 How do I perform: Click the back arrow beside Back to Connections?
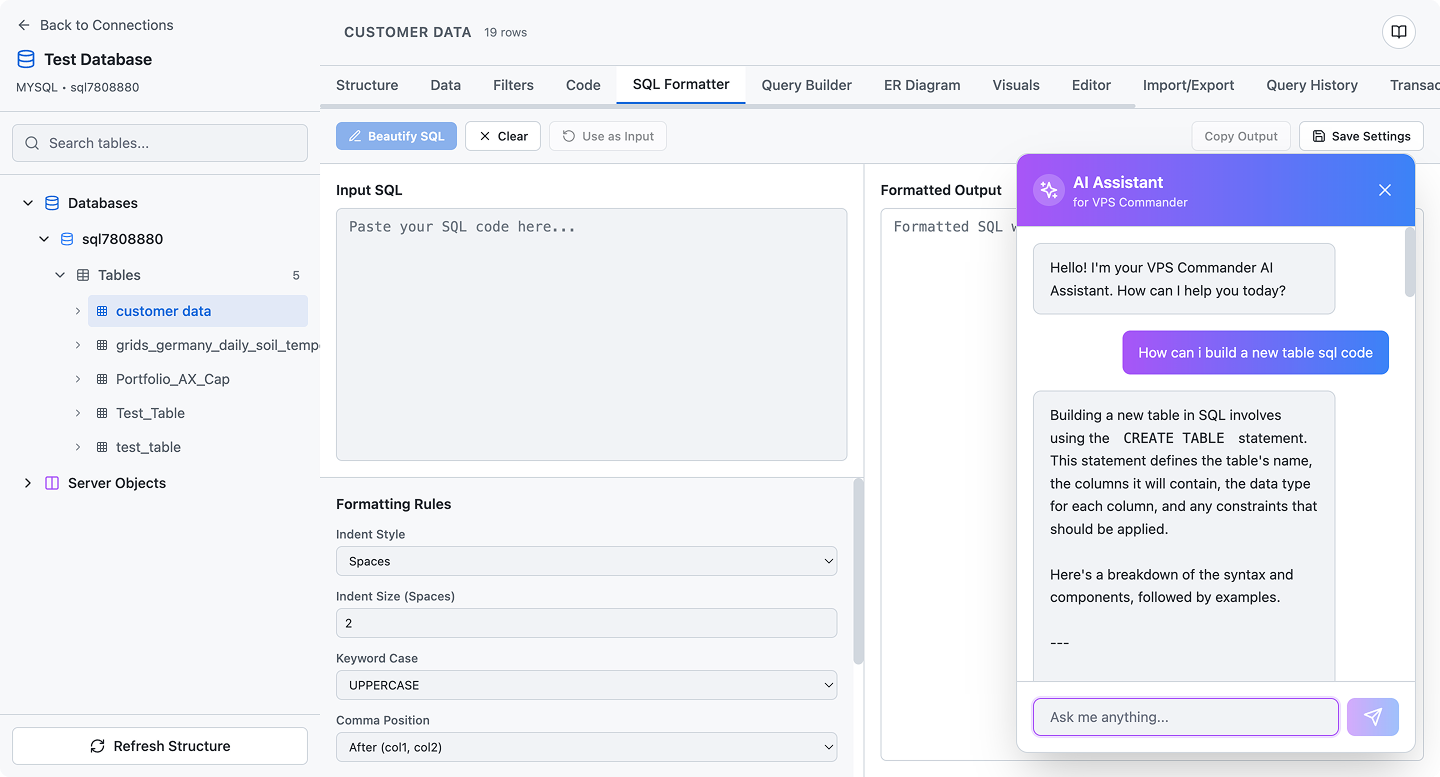pyautogui.click(x=22, y=25)
